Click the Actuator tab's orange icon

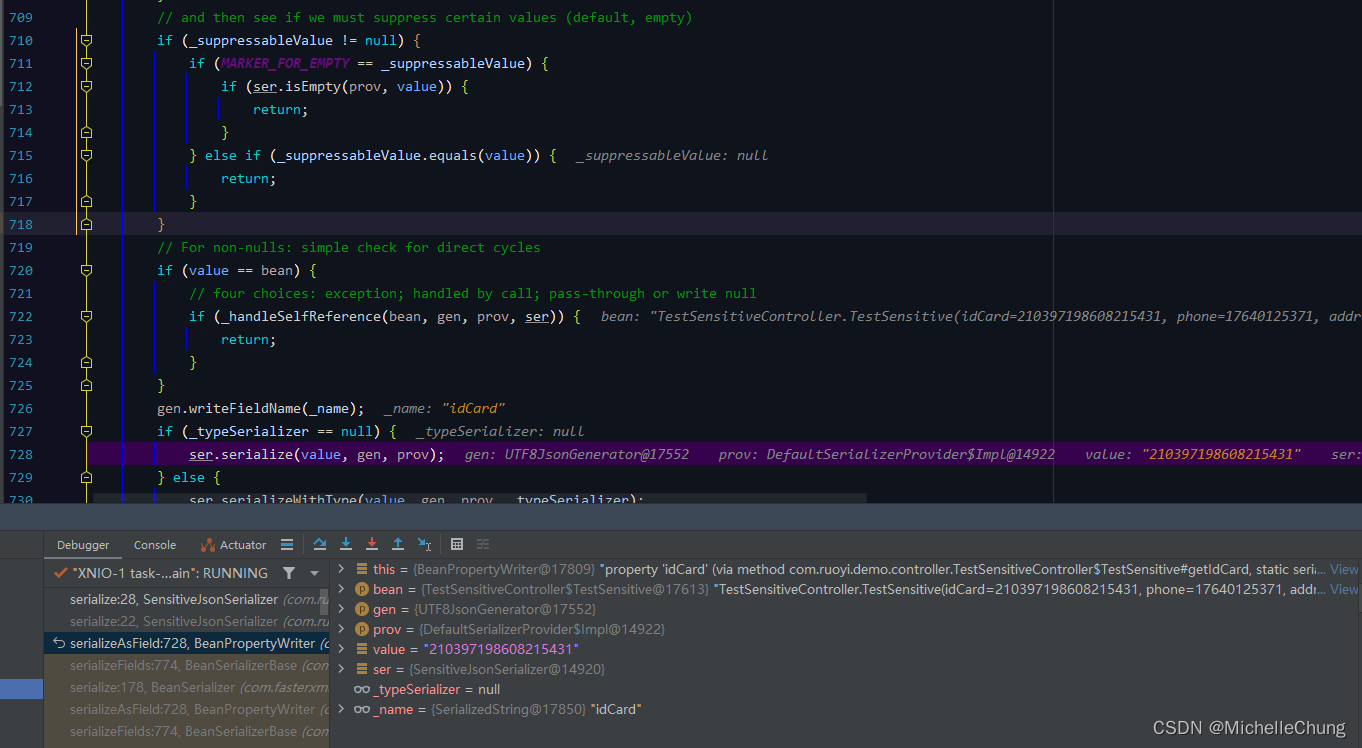click(x=208, y=545)
